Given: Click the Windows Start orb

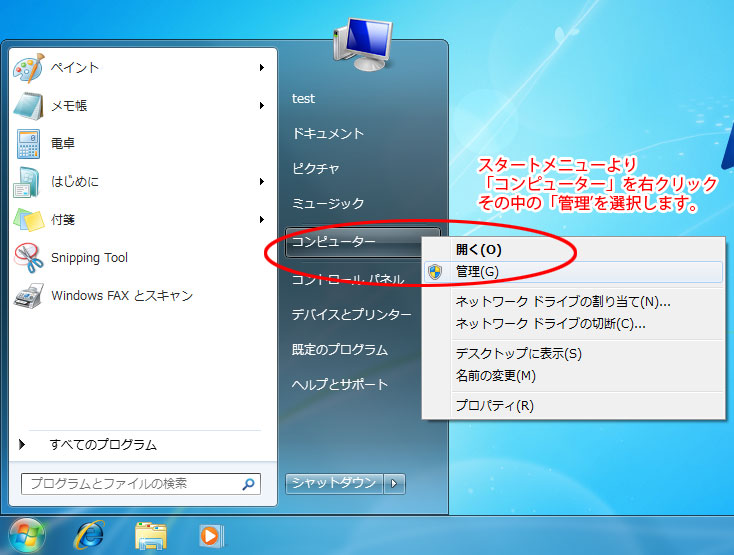Looking at the screenshot, I should click(x=26, y=536).
